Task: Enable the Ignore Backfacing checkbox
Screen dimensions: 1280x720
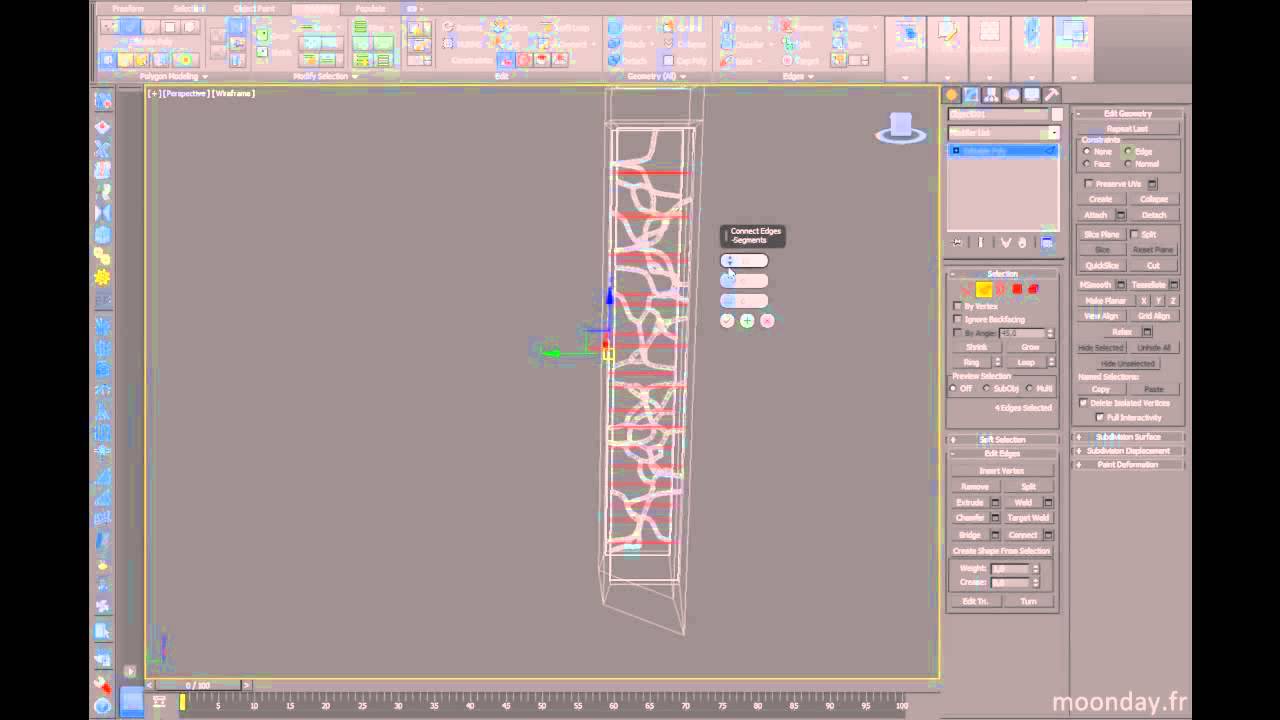Action: coord(958,319)
